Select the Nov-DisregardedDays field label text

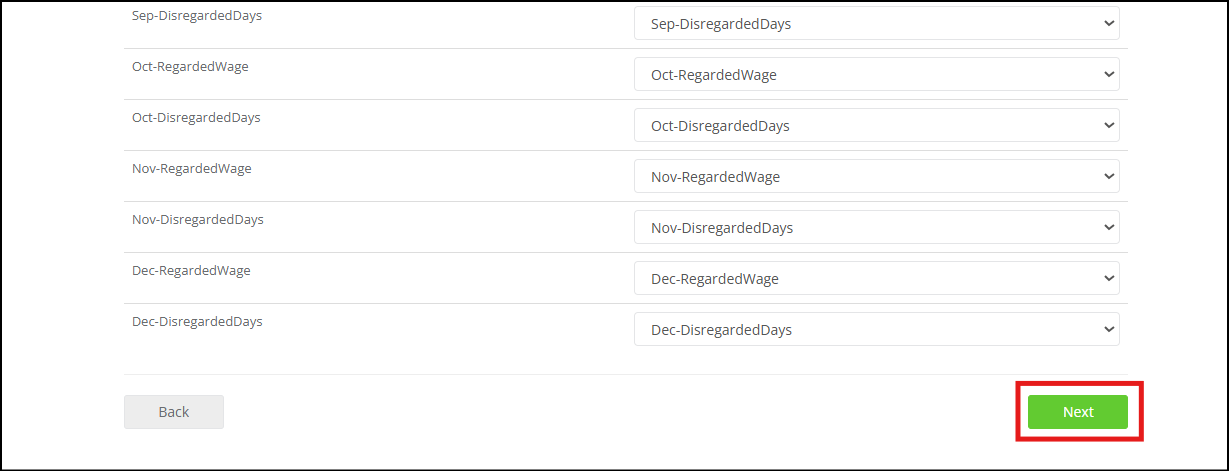point(198,220)
